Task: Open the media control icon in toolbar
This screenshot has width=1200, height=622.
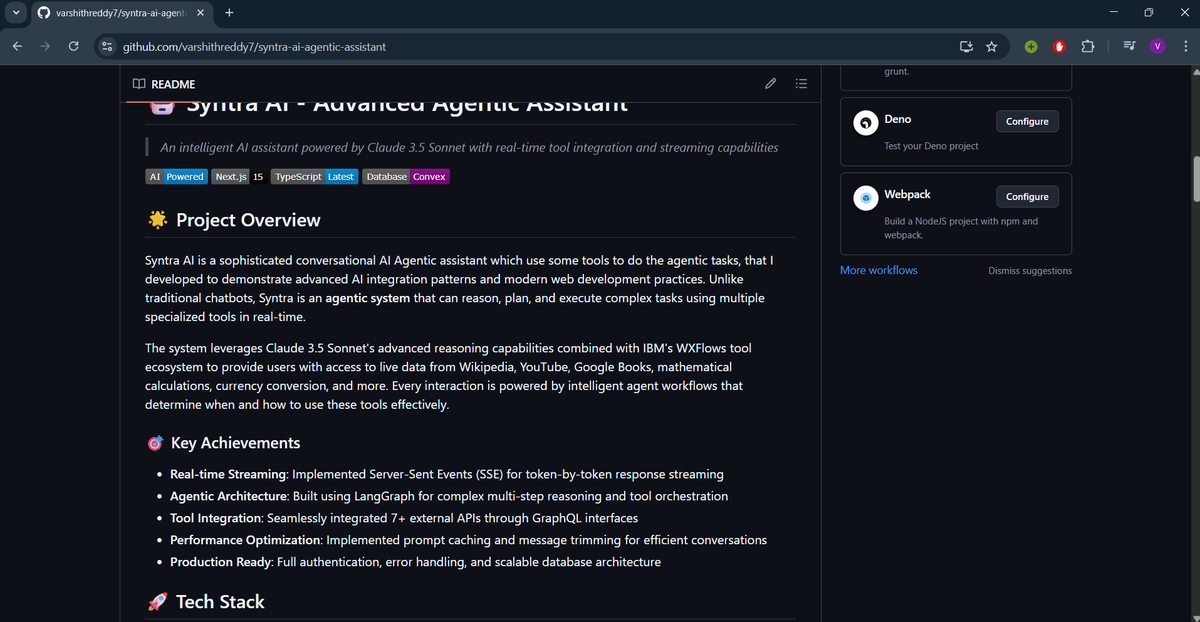Action: click(1129, 46)
